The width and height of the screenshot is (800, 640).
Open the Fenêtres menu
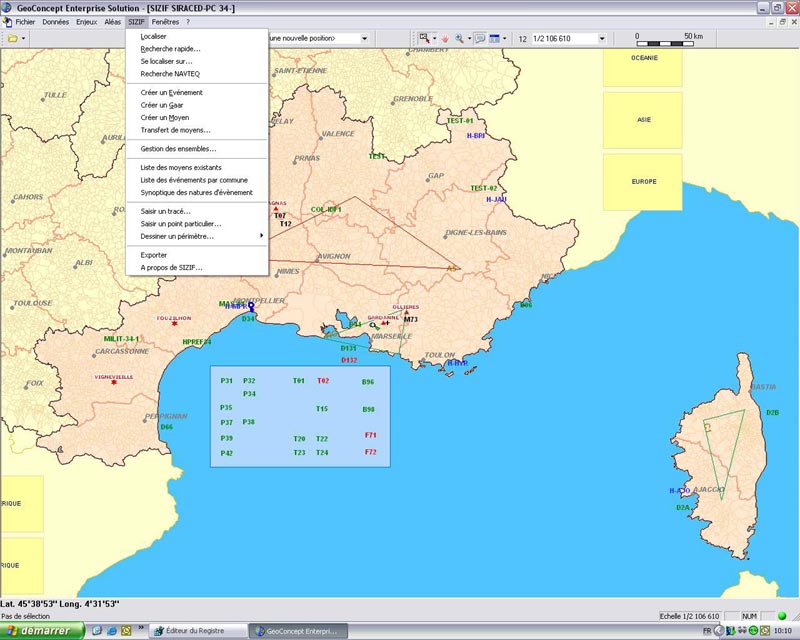[x=165, y=22]
